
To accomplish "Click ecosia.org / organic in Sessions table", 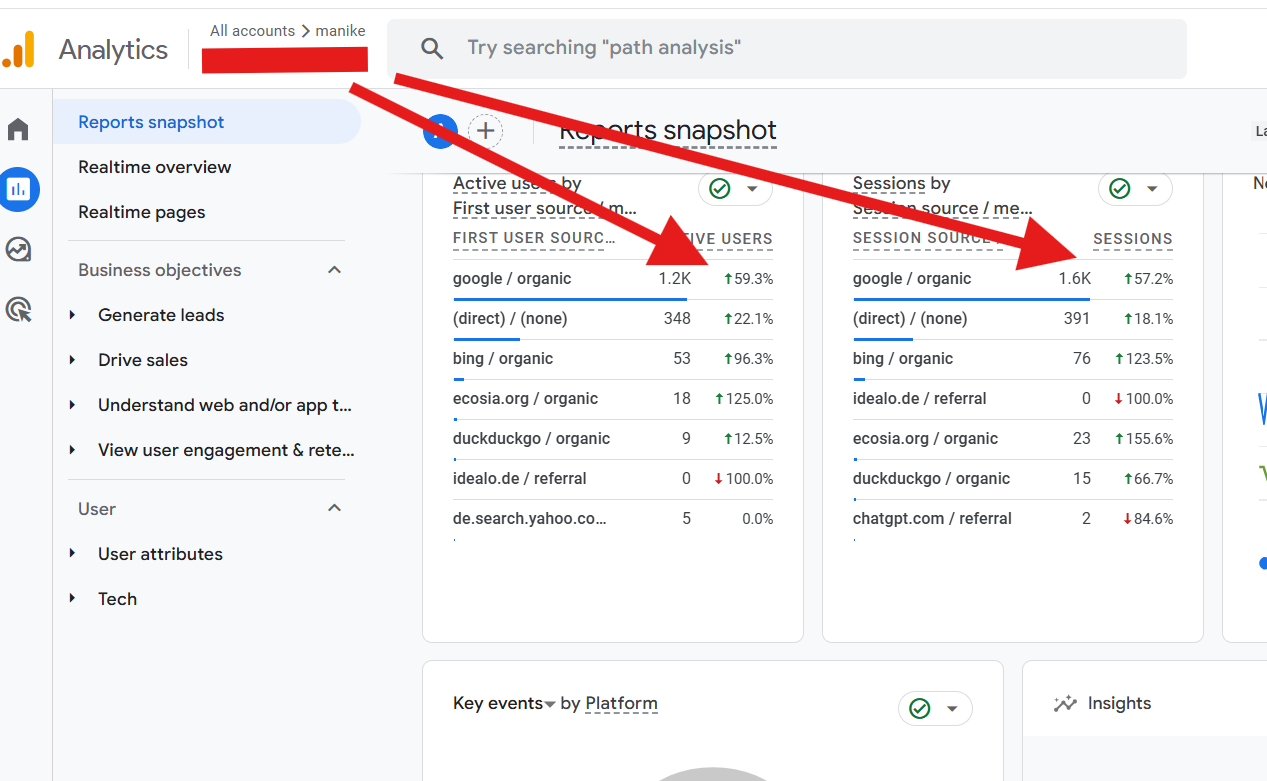I will pos(926,439).
